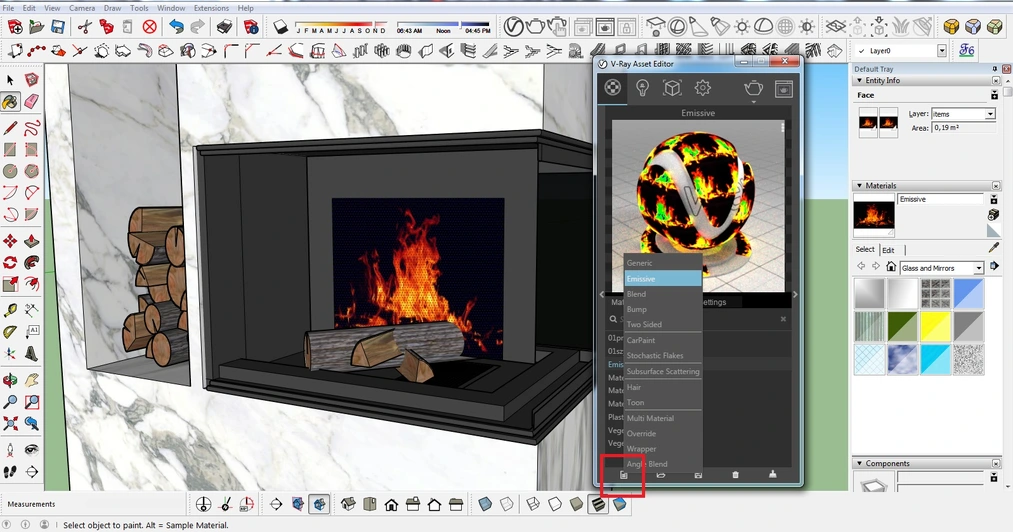Choose Emissive from material type list
Image resolution: width=1013 pixels, height=532 pixels.
pos(663,279)
